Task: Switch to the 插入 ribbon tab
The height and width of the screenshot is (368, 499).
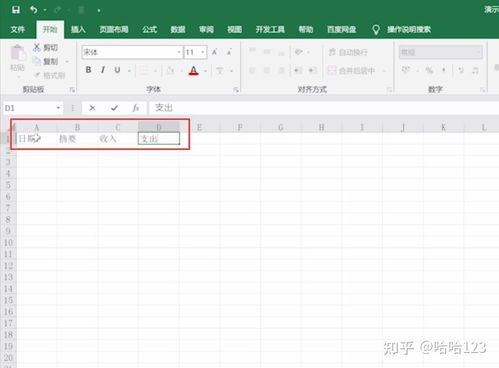Action: pos(78,29)
